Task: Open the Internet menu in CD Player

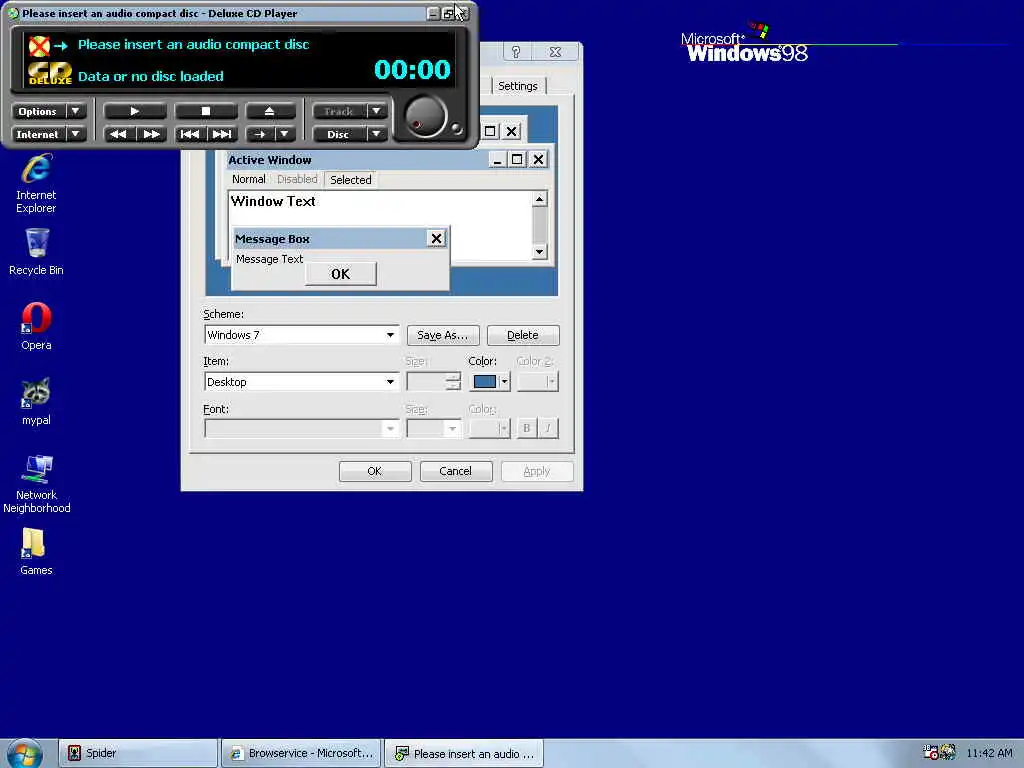Action: (x=38, y=135)
